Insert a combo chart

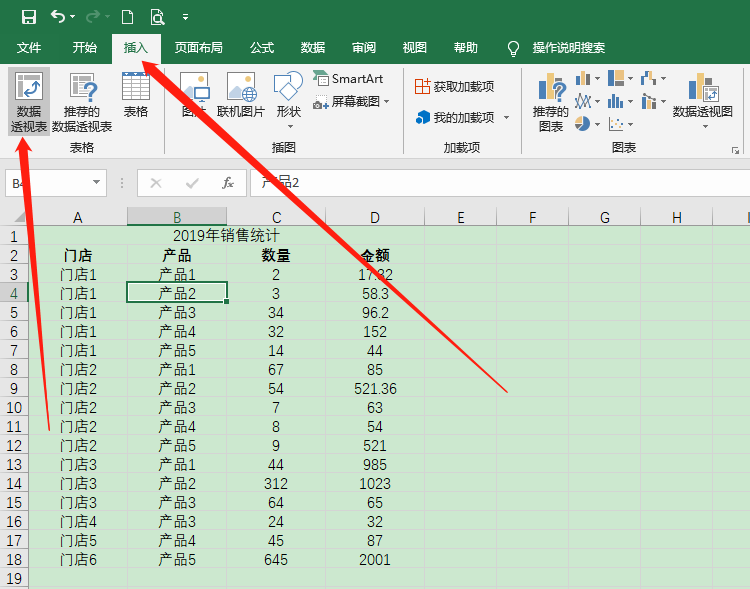653,101
